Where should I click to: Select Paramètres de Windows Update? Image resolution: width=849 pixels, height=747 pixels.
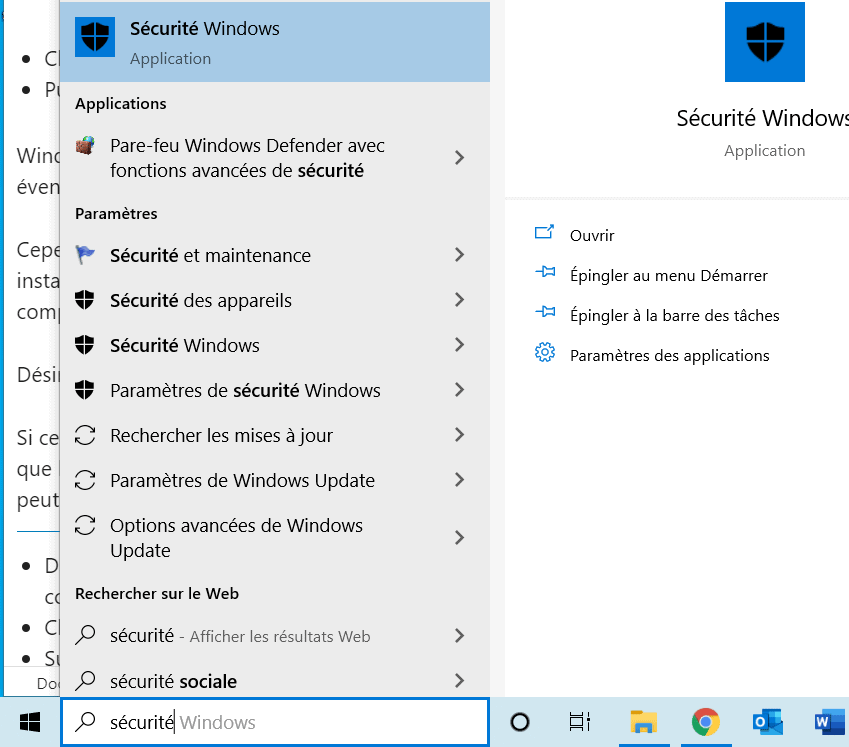(275, 480)
